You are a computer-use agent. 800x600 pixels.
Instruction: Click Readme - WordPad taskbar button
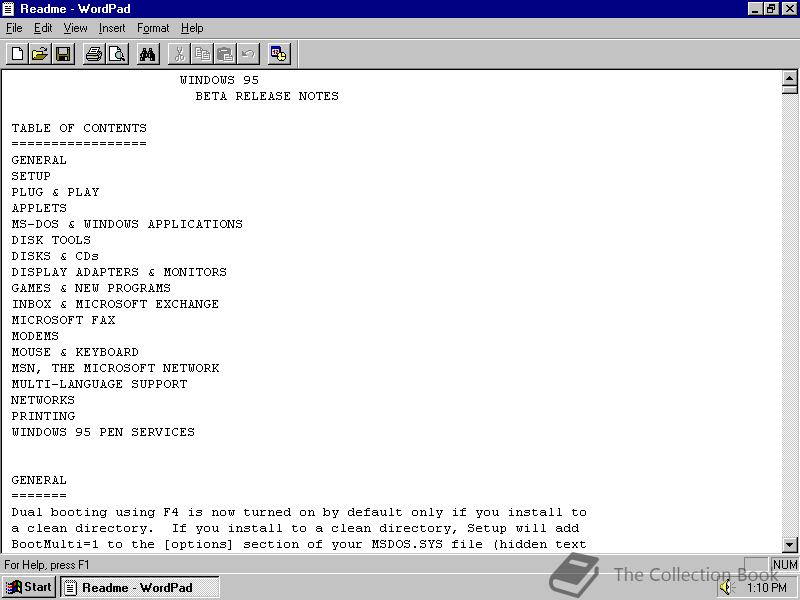tap(140, 588)
